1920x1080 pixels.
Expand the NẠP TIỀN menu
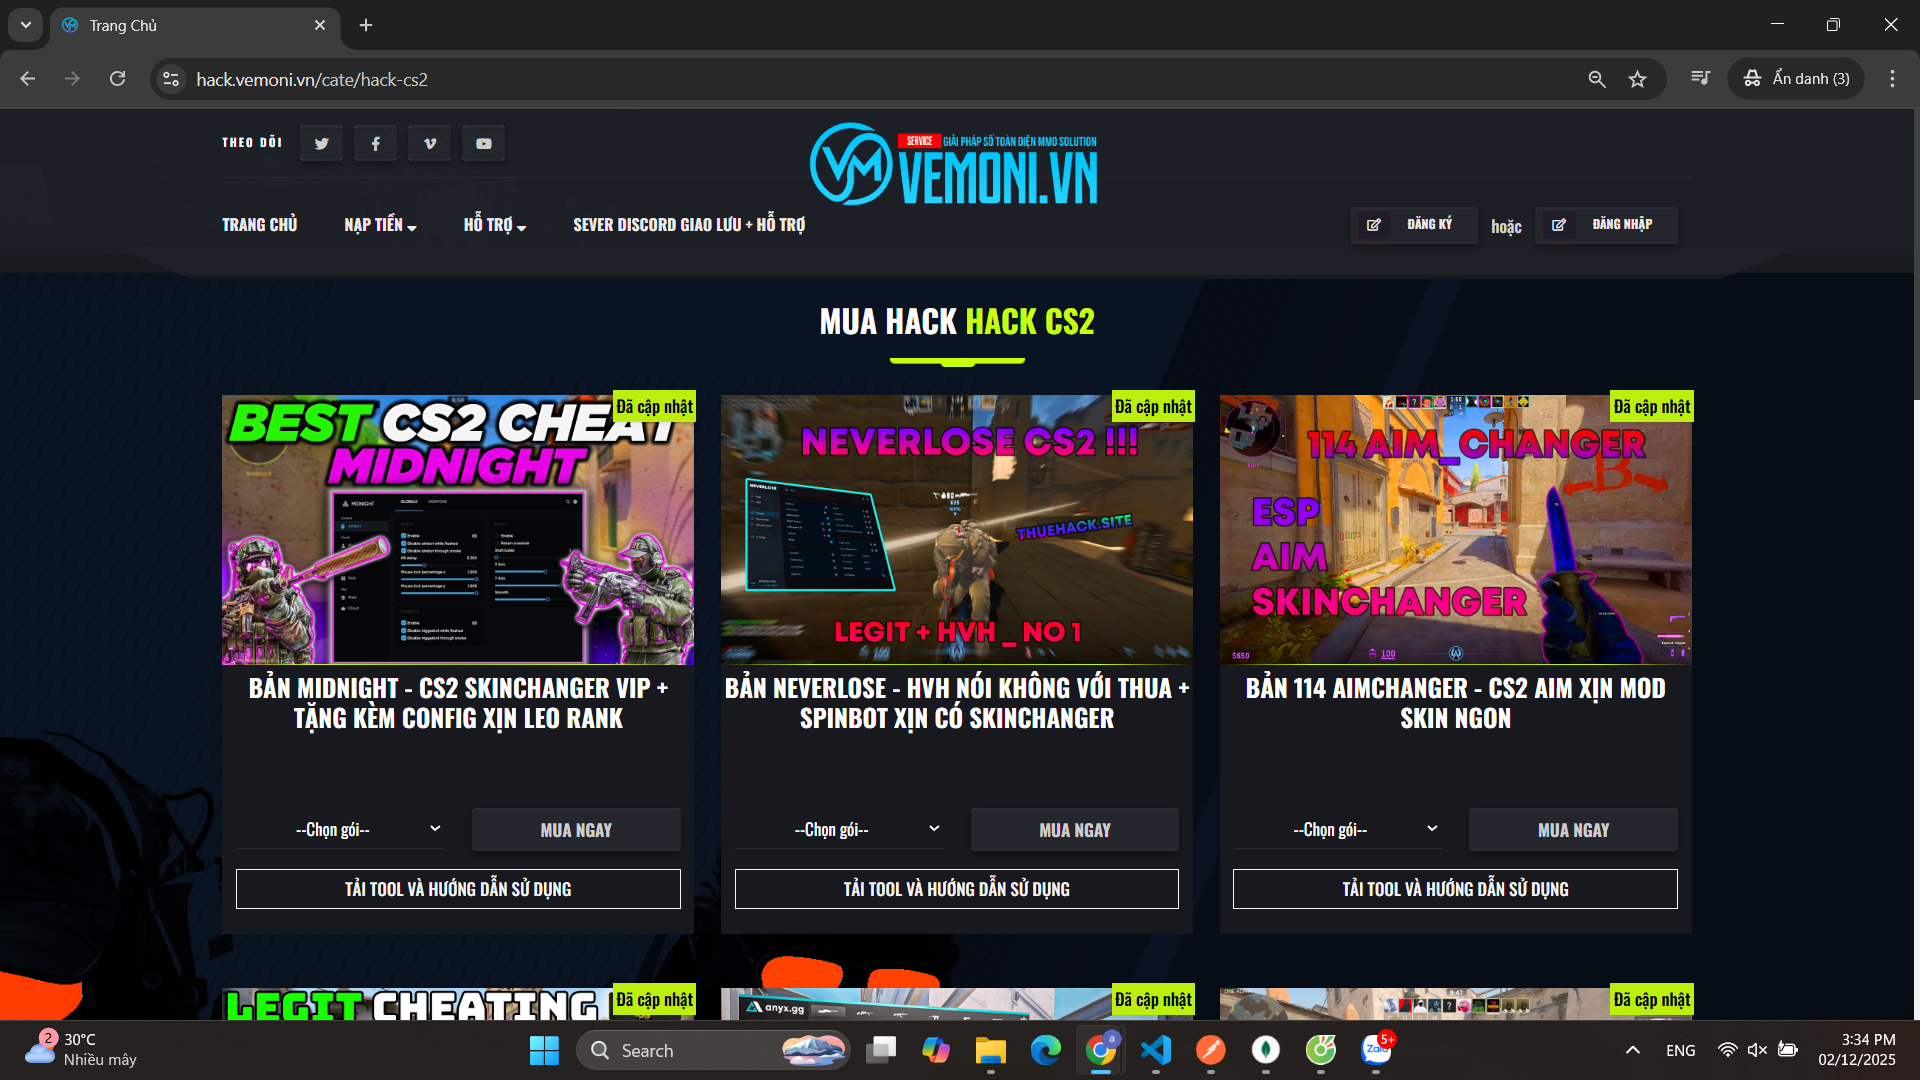(380, 225)
